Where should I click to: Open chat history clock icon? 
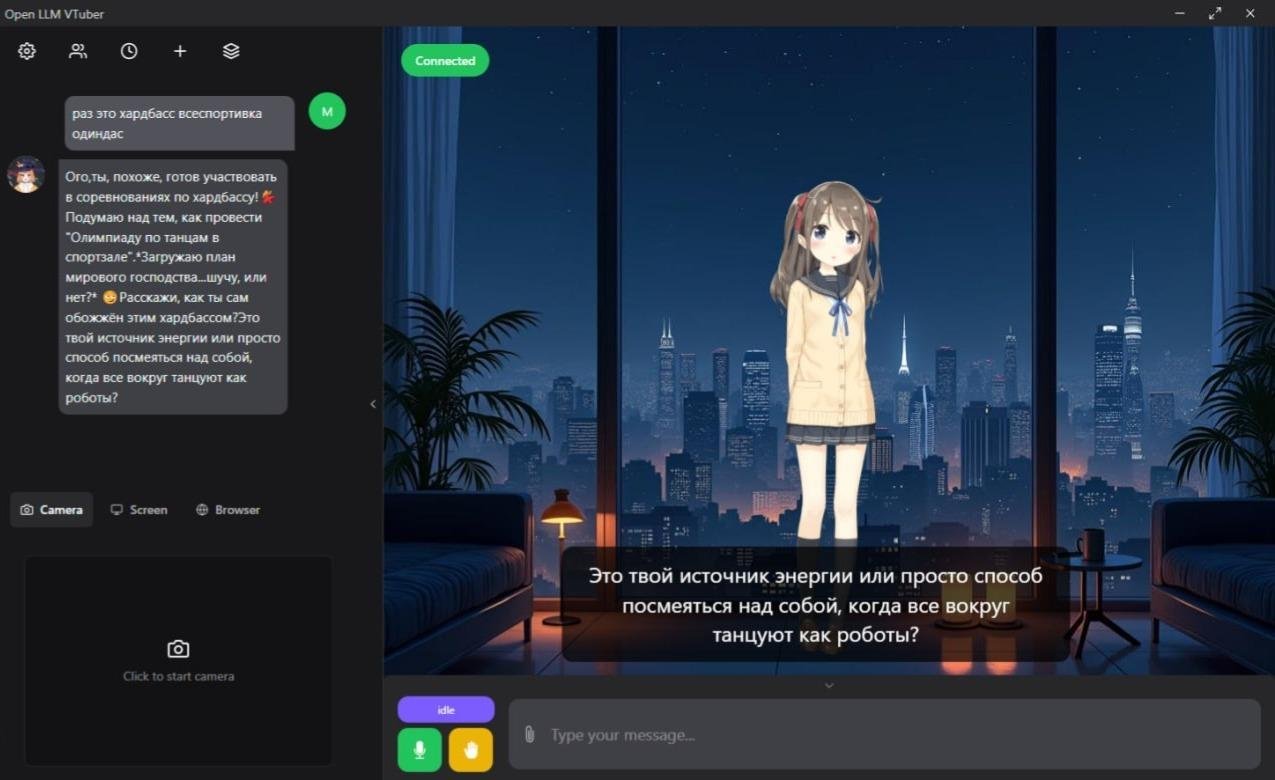(129, 51)
